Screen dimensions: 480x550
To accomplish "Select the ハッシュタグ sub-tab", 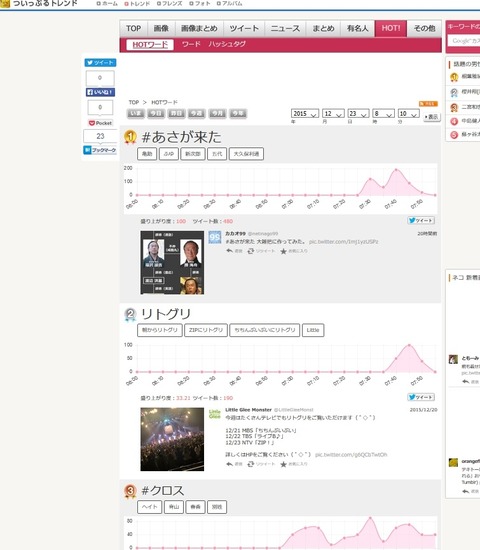I will point(227,44).
